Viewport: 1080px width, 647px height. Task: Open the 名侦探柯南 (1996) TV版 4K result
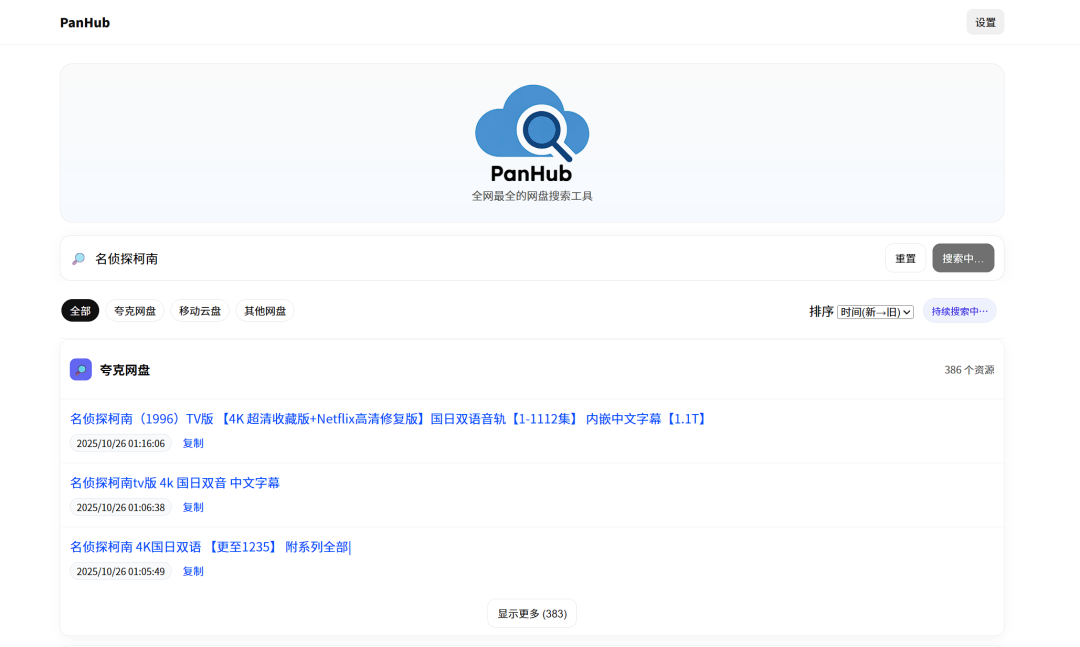pos(389,419)
